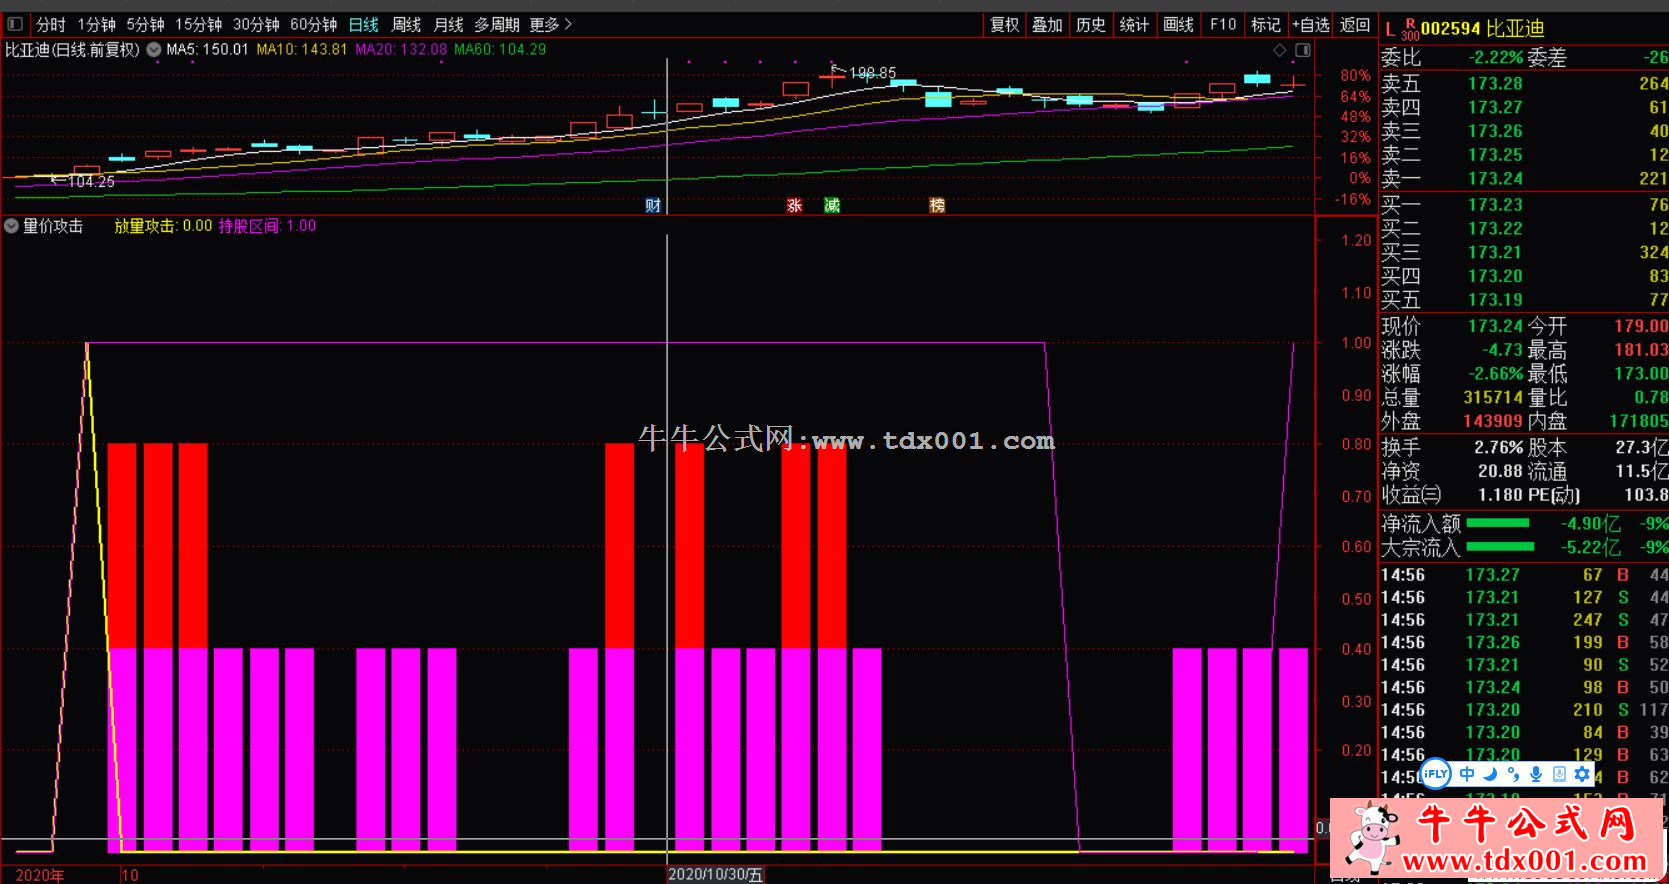This screenshot has width=1669, height=884.
Task: Toggle the moon icon on the iFLY toolbar
Action: coord(1490,774)
